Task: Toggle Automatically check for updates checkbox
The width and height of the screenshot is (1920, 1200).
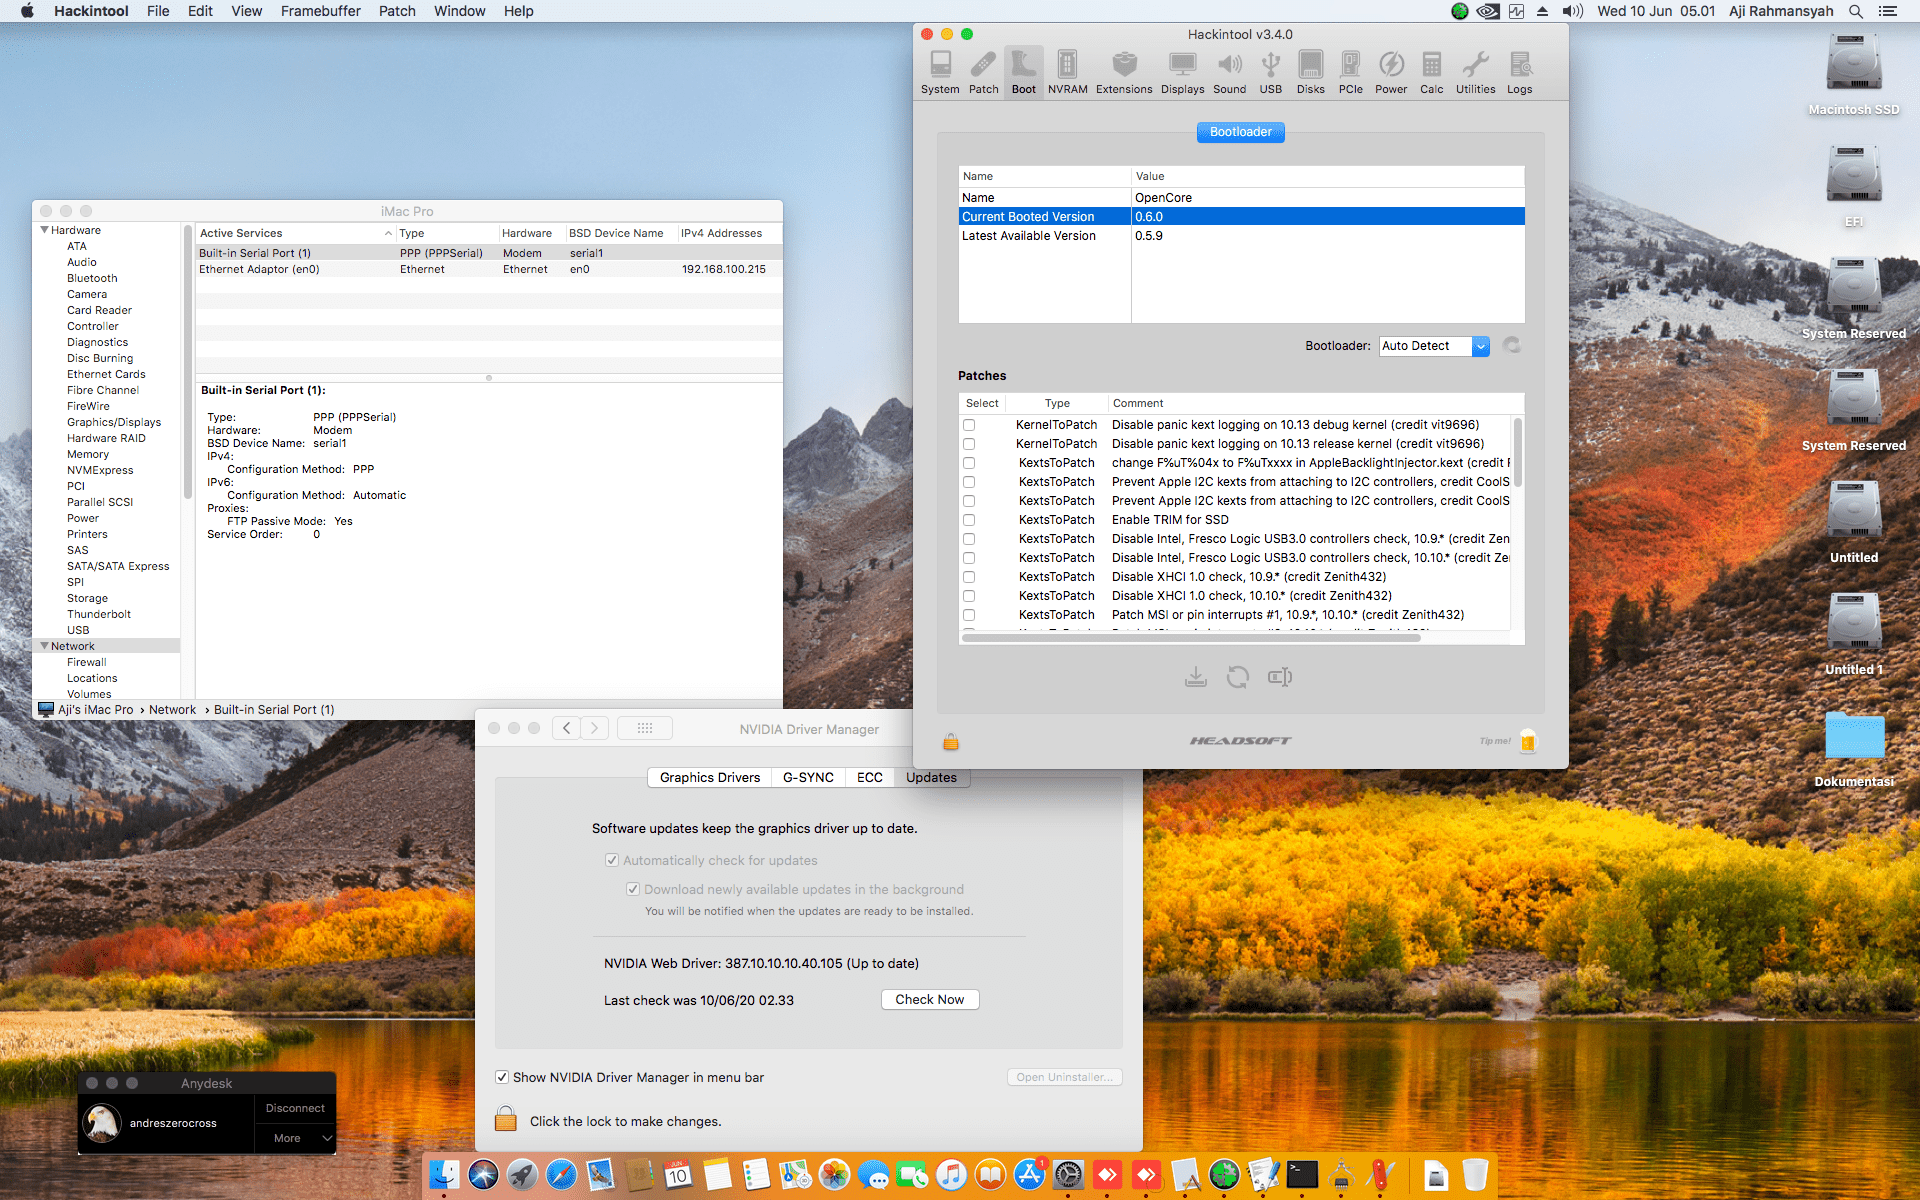Action: point(612,860)
